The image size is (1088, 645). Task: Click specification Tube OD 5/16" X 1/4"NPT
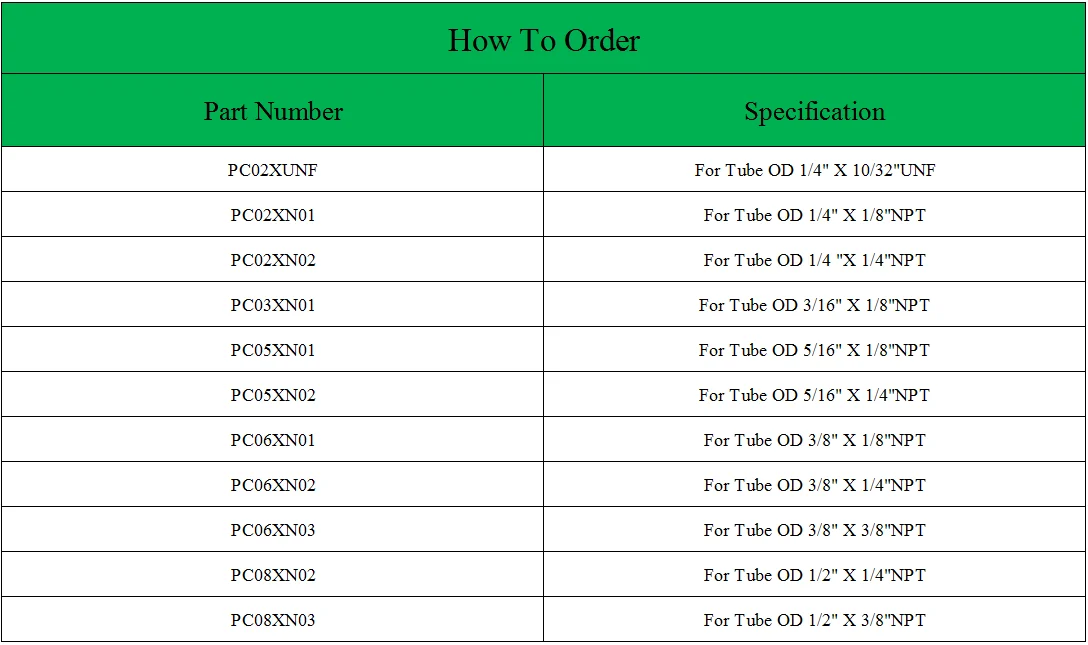[x=815, y=395]
